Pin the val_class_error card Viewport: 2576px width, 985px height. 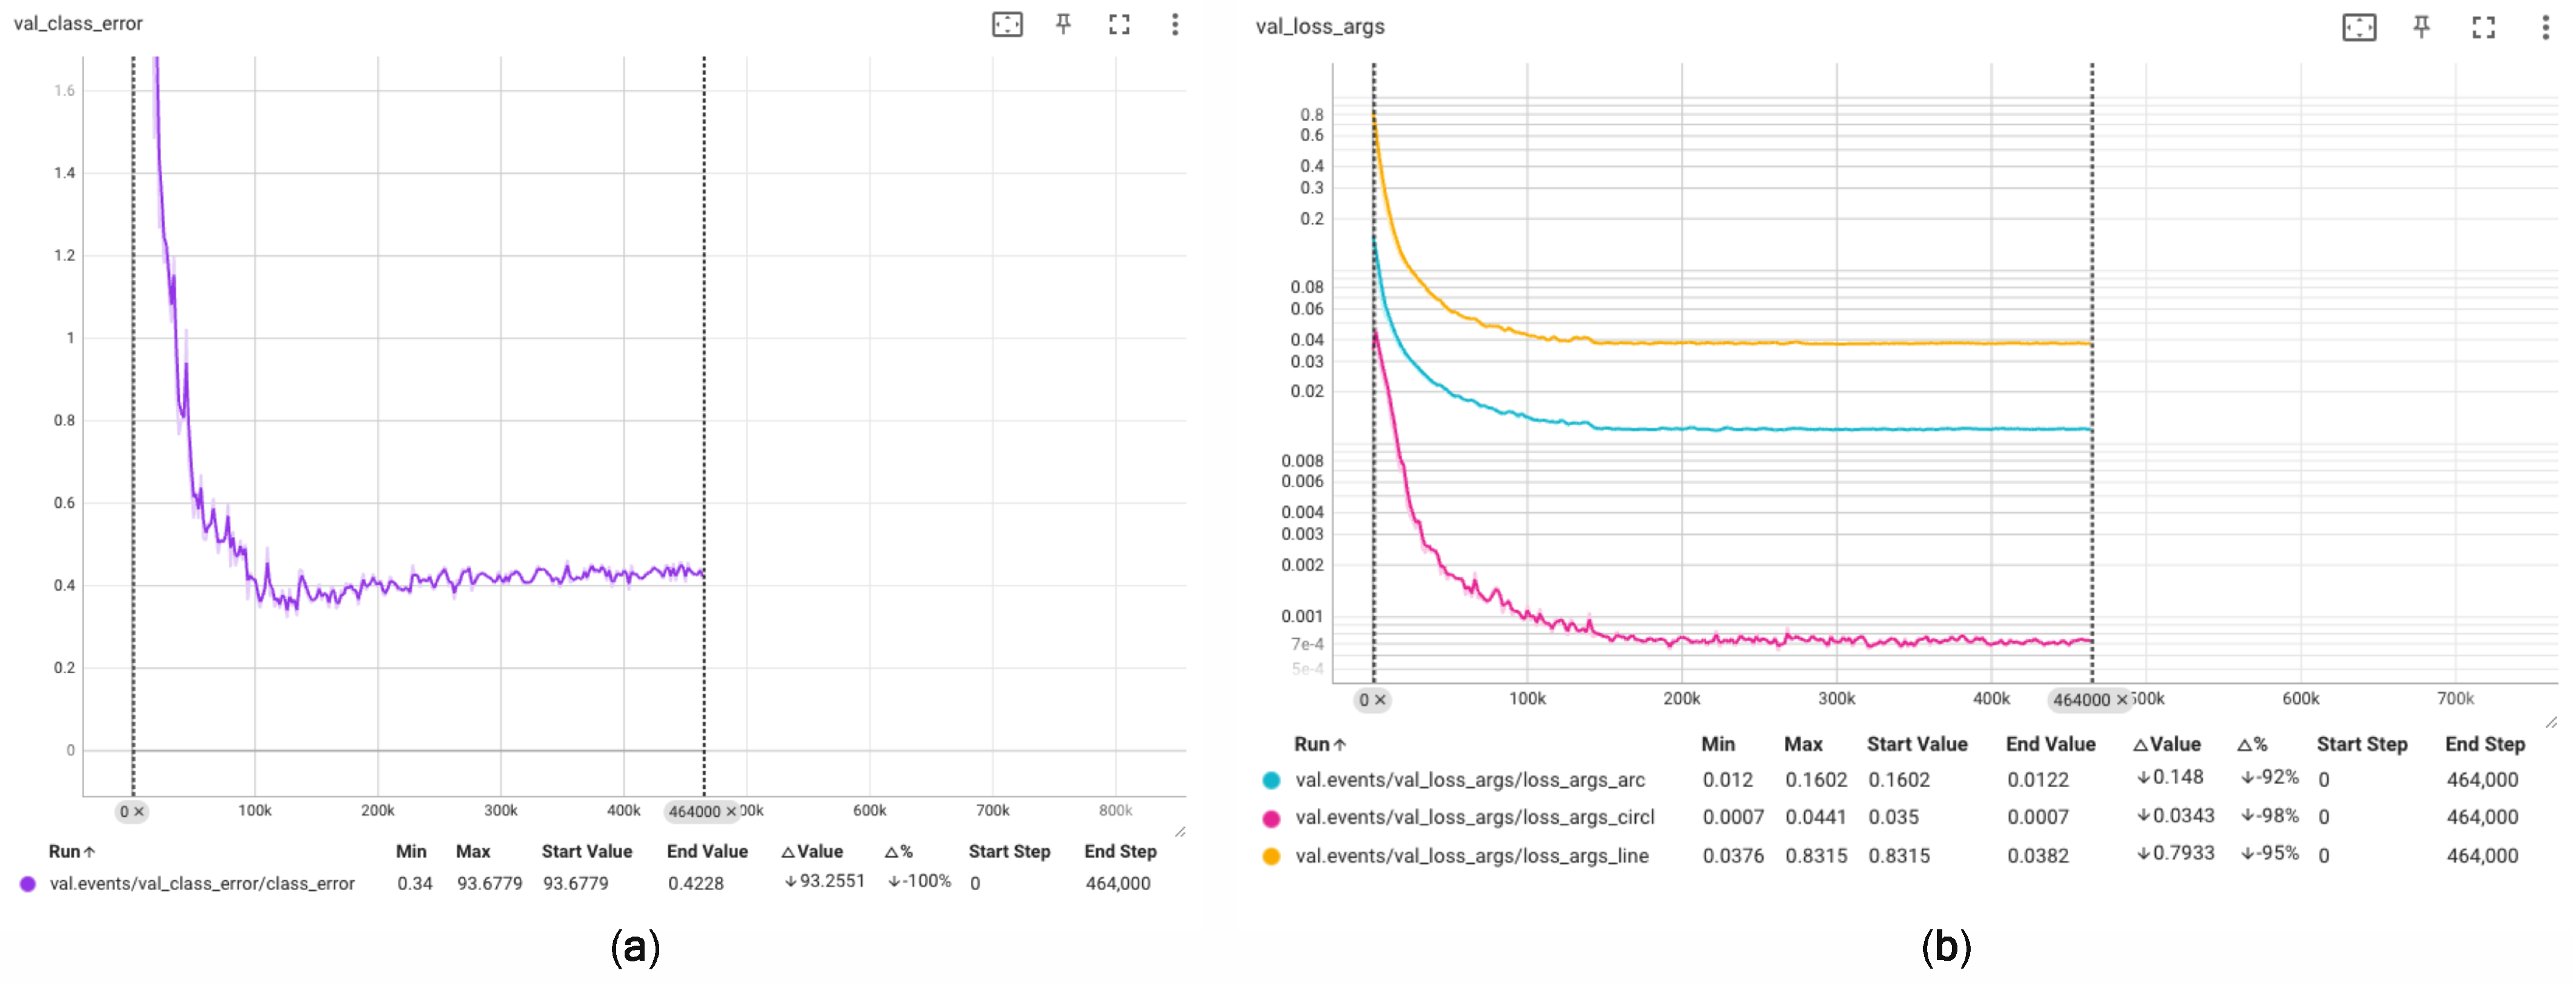(x=1063, y=24)
